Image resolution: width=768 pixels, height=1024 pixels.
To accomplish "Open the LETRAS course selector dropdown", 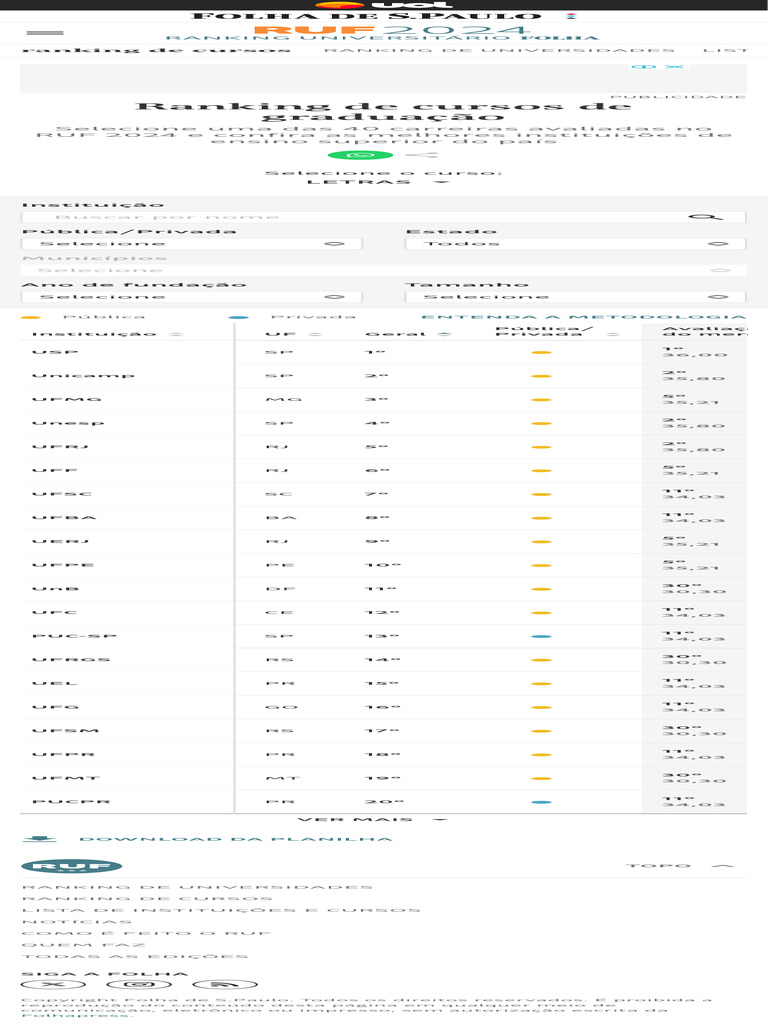I will pos(379,182).
